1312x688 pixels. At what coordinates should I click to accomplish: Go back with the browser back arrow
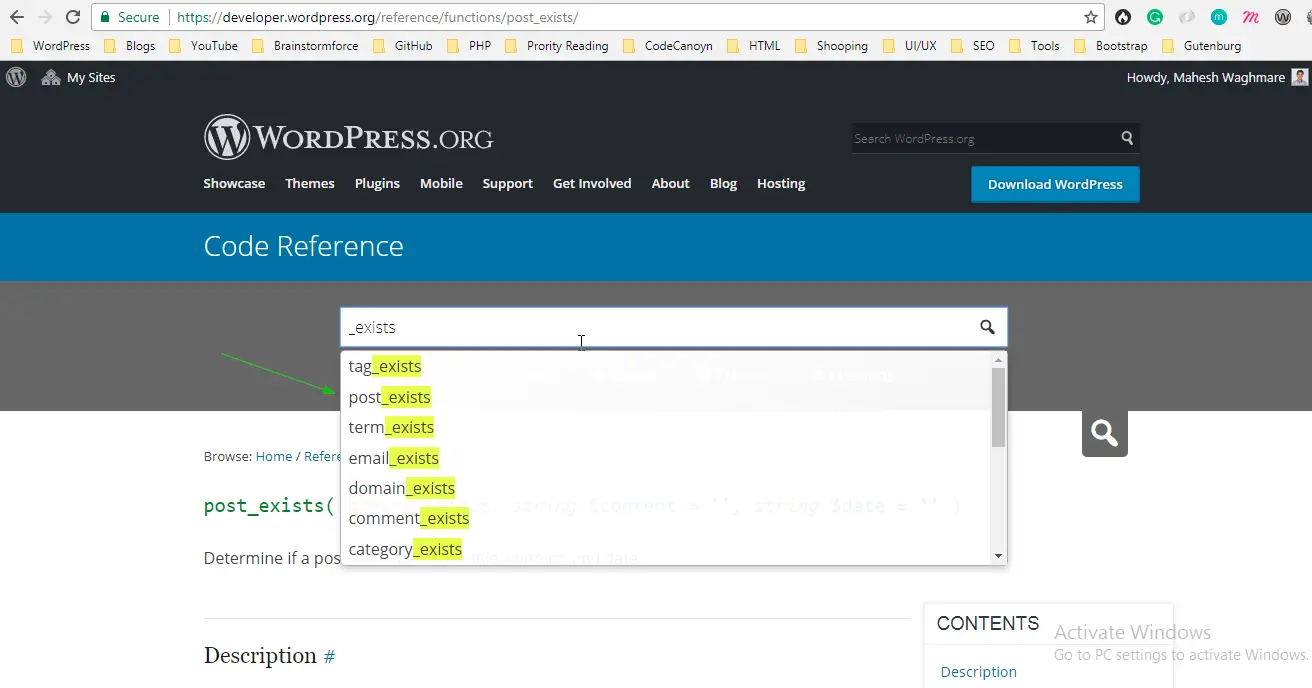click(x=17, y=17)
